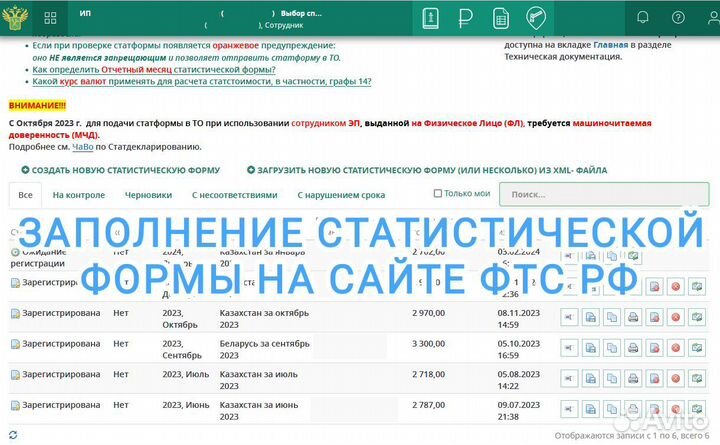Print icon in Казахстан за октябрь row
The width and height of the screenshot is (720, 445).
[x=633, y=317]
